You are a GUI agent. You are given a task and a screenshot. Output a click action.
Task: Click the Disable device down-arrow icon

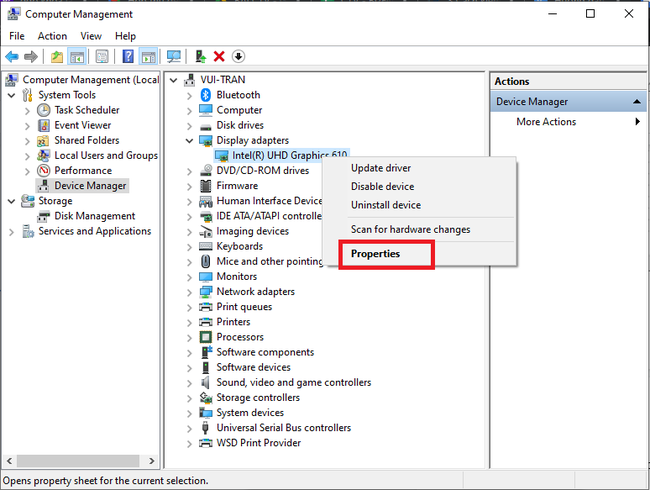pos(238,56)
